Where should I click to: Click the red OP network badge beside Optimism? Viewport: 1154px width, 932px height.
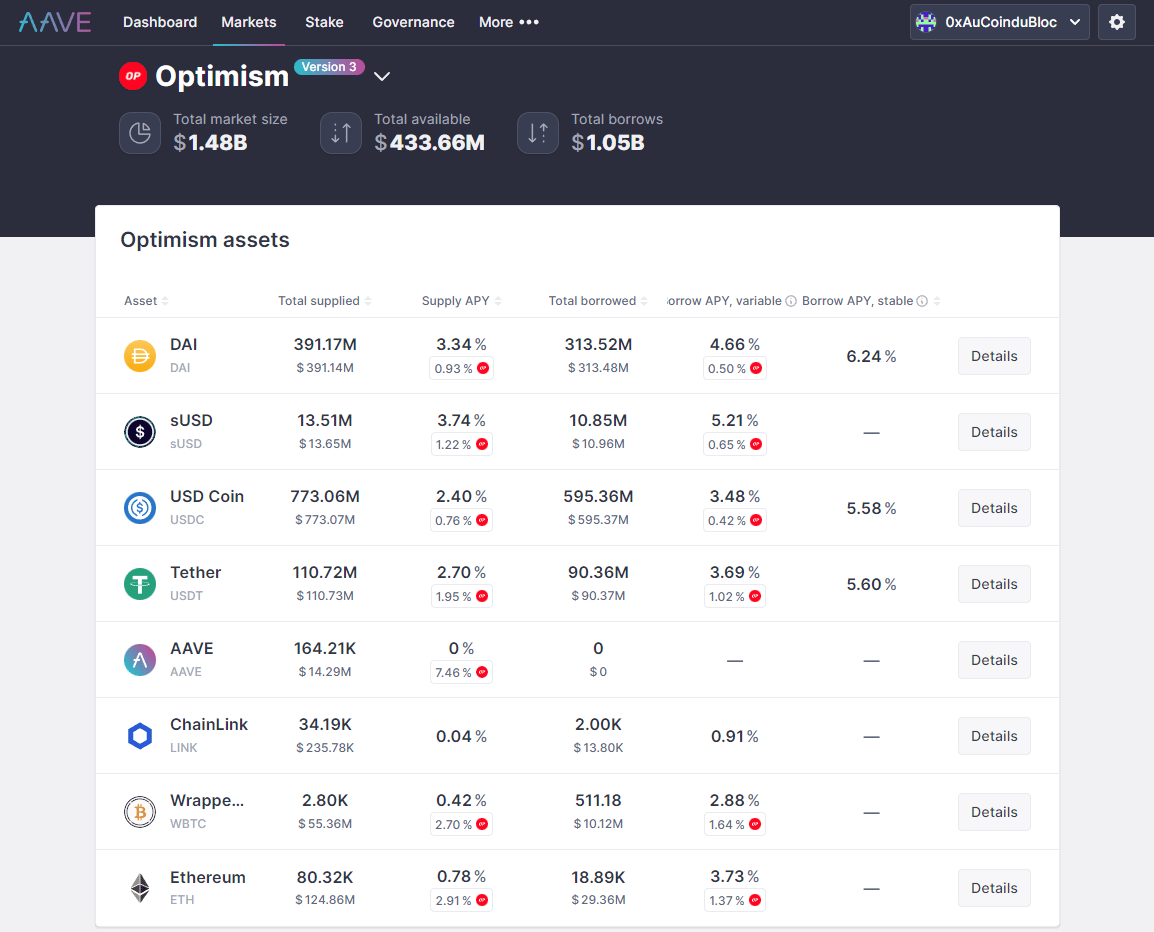click(133, 75)
